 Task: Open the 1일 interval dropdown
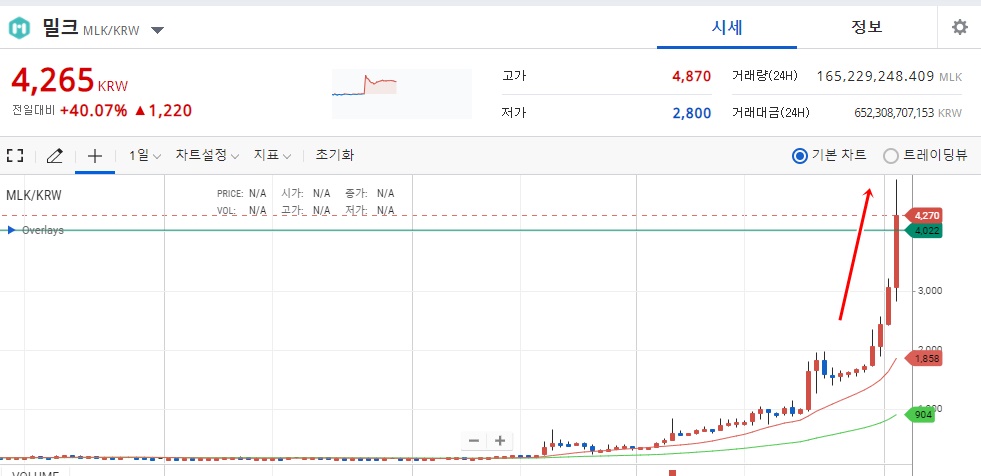click(145, 155)
